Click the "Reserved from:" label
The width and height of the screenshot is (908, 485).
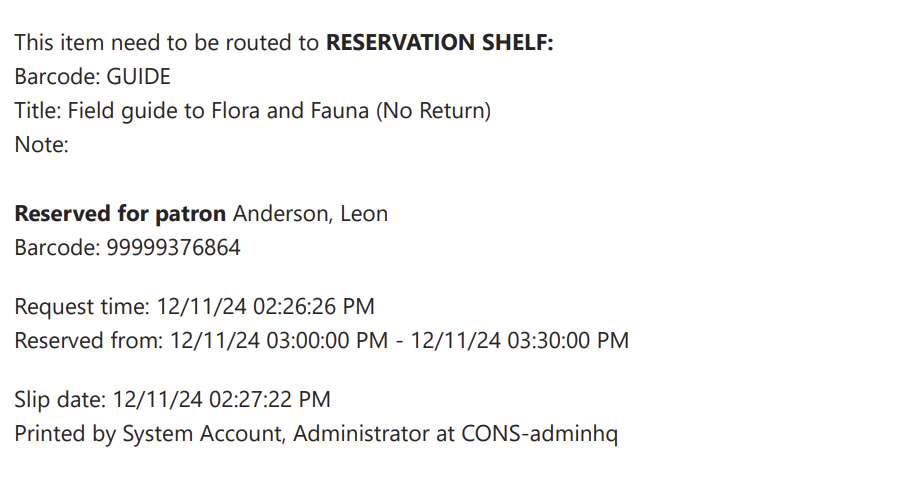(x=88, y=340)
